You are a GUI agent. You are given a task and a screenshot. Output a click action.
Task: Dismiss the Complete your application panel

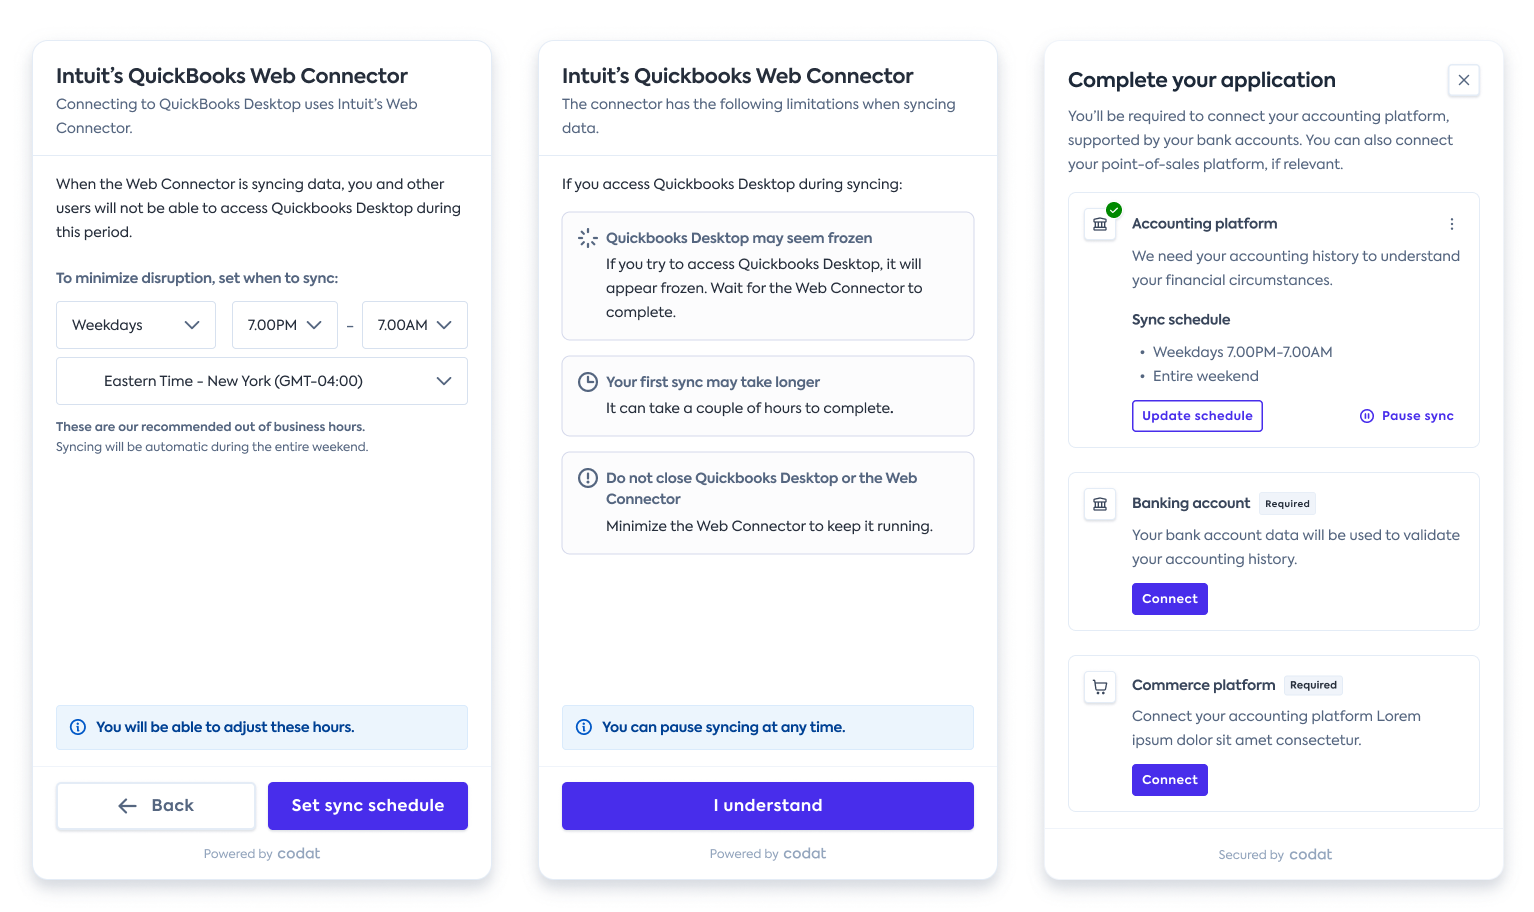[x=1464, y=80]
